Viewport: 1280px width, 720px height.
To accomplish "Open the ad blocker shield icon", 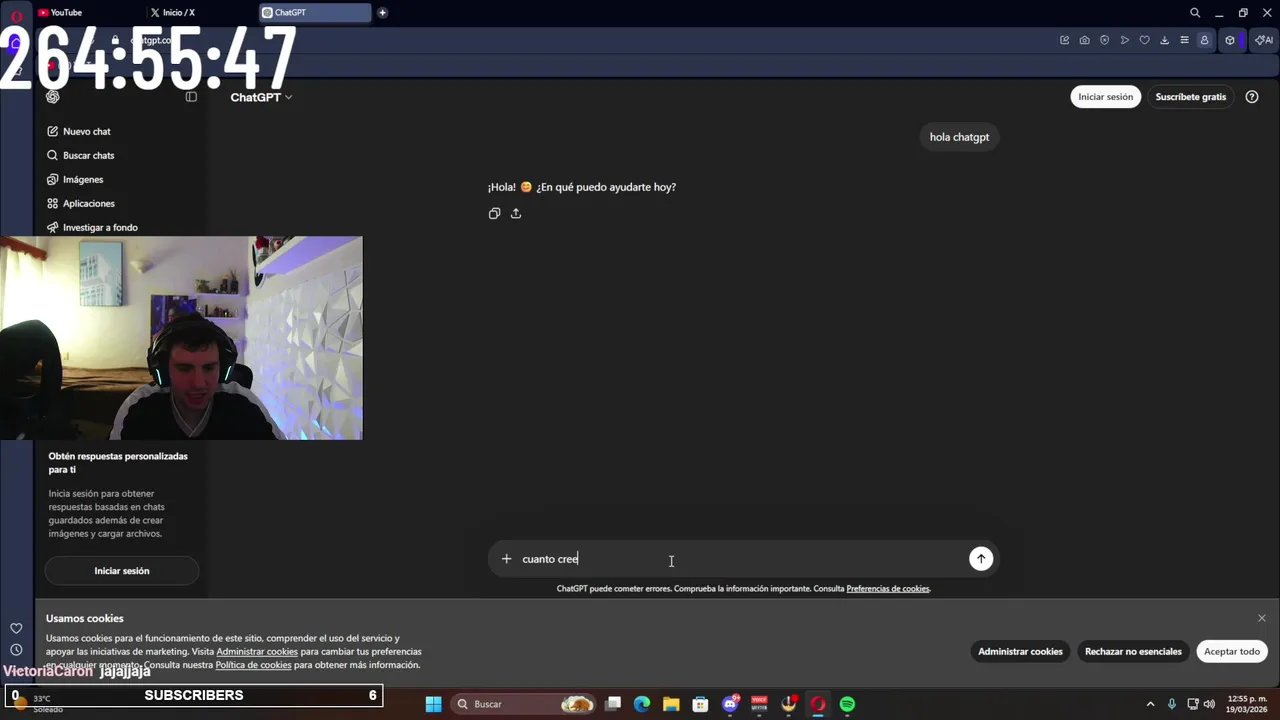I will (1105, 40).
